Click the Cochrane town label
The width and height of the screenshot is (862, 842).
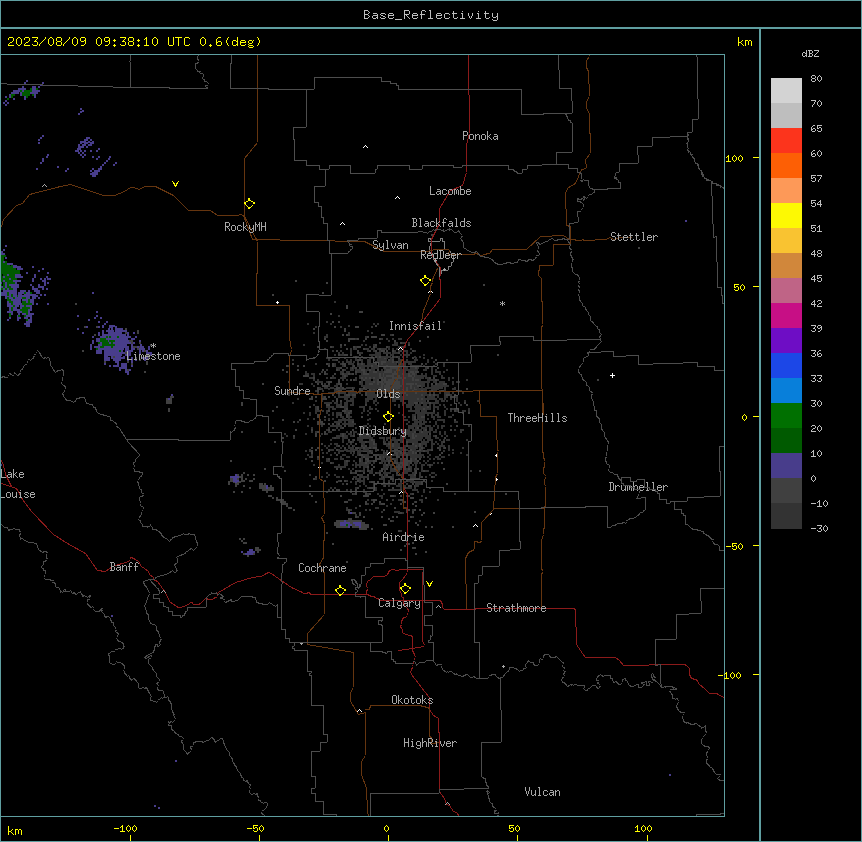click(x=322, y=568)
